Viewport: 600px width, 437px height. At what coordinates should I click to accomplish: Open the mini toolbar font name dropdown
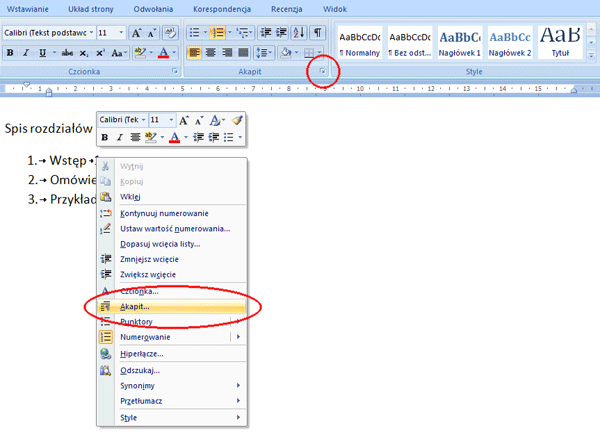[143, 120]
